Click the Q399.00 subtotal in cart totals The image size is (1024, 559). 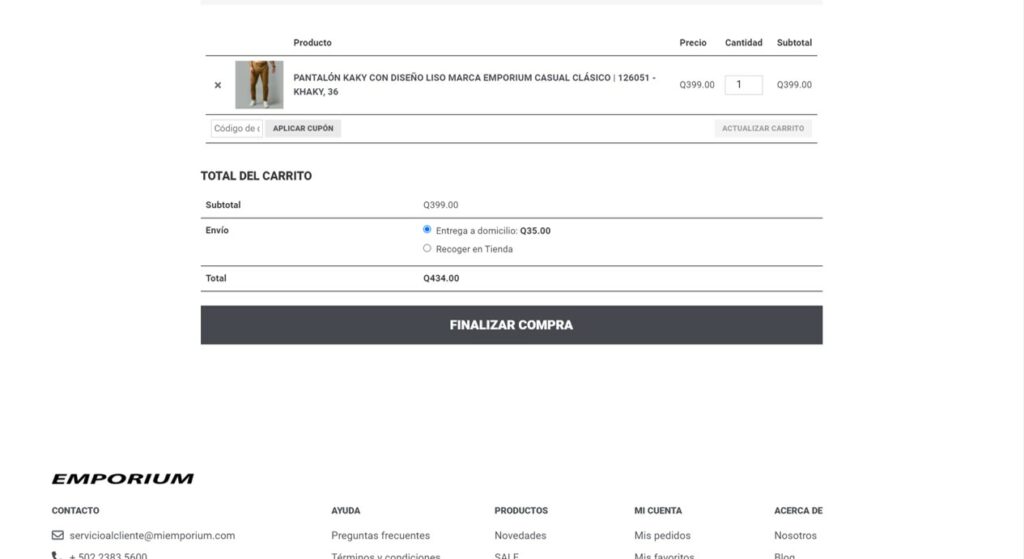pyautogui.click(x=441, y=205)
